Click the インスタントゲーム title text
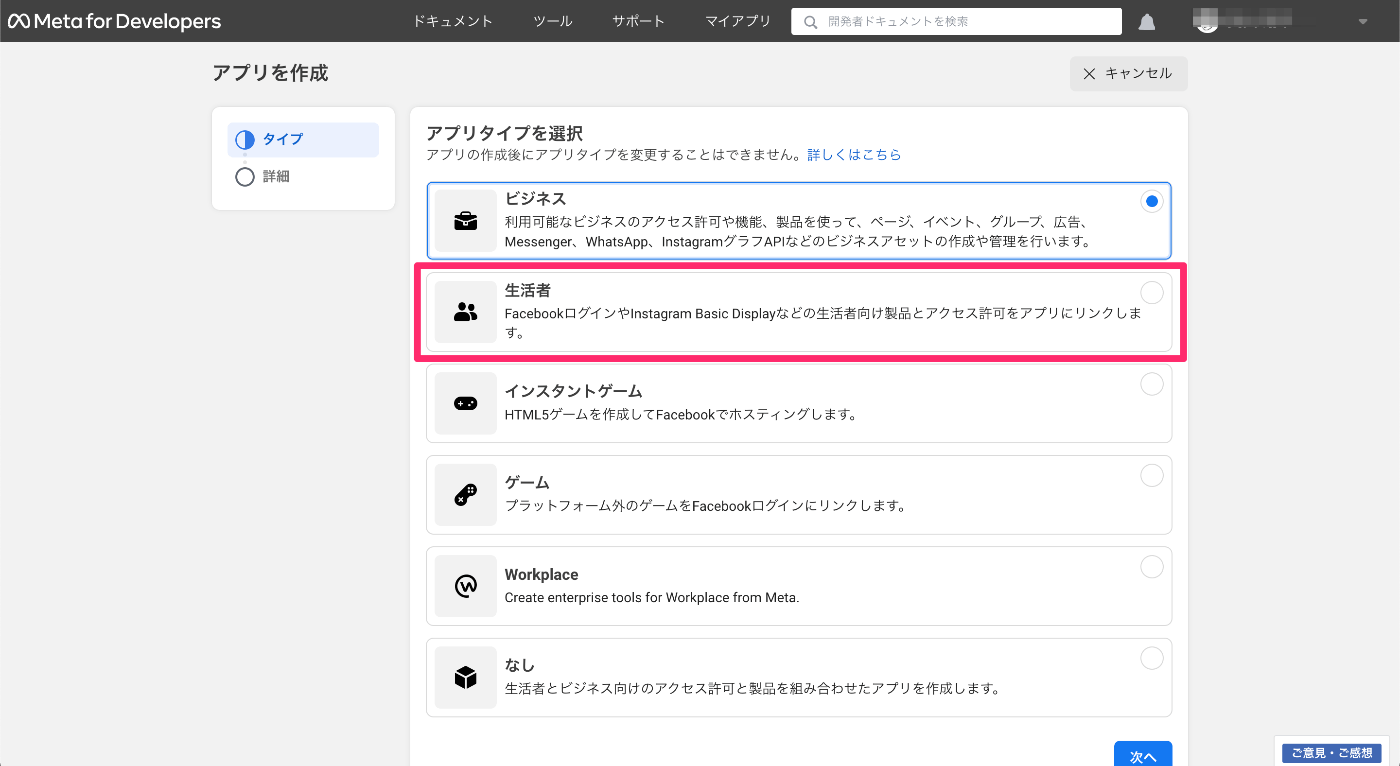 573,391
